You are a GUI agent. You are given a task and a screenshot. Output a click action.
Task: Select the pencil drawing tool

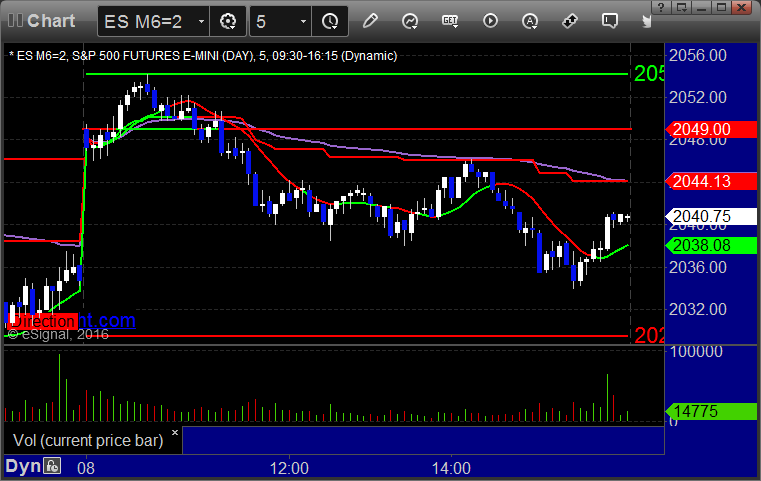(x=370, y=21)
